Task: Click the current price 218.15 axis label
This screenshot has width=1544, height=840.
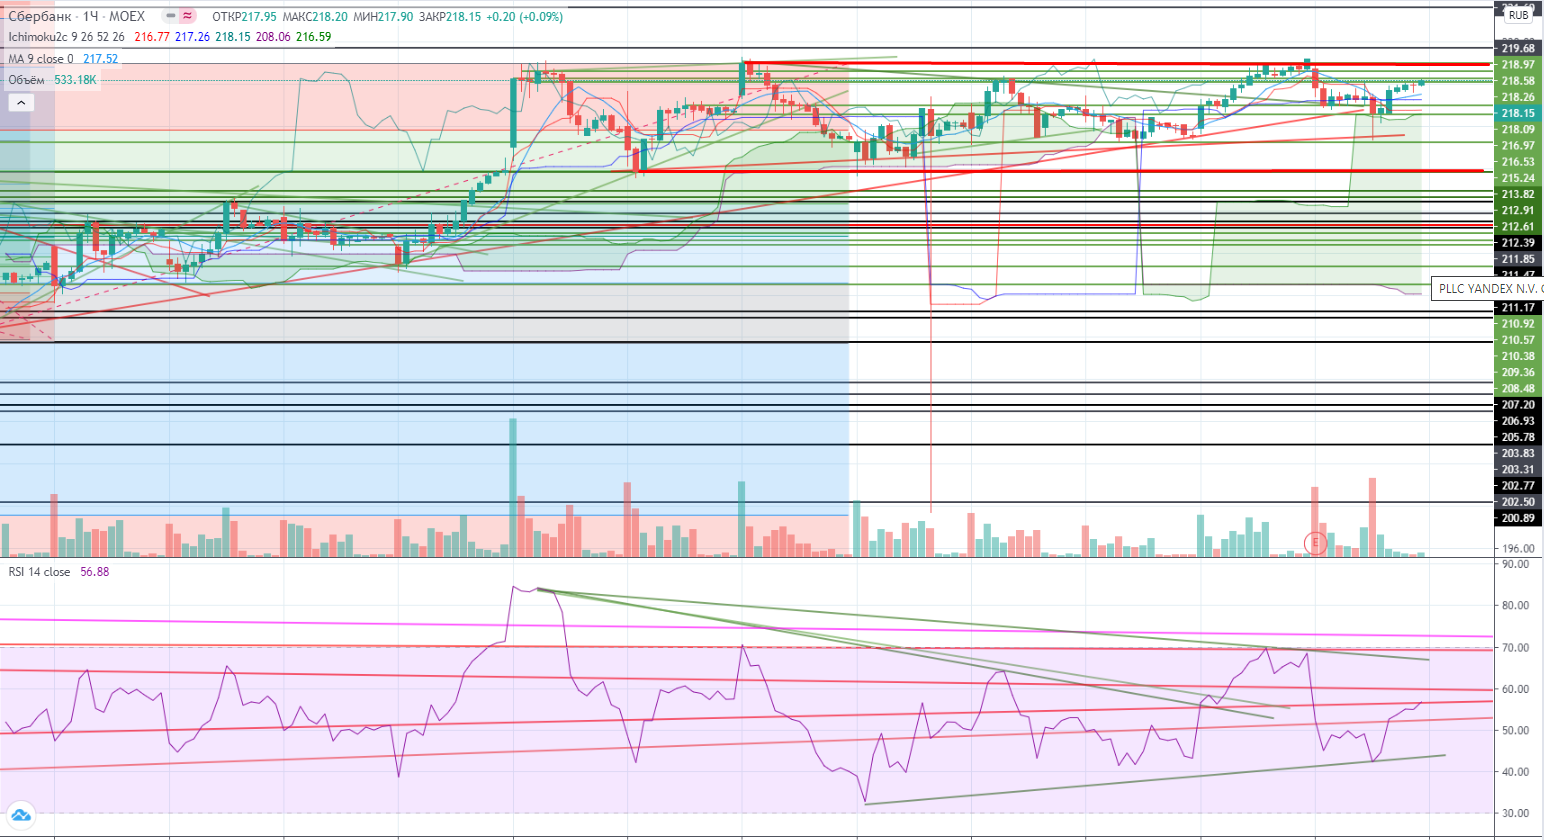Action: click(x=1517, y=114)
